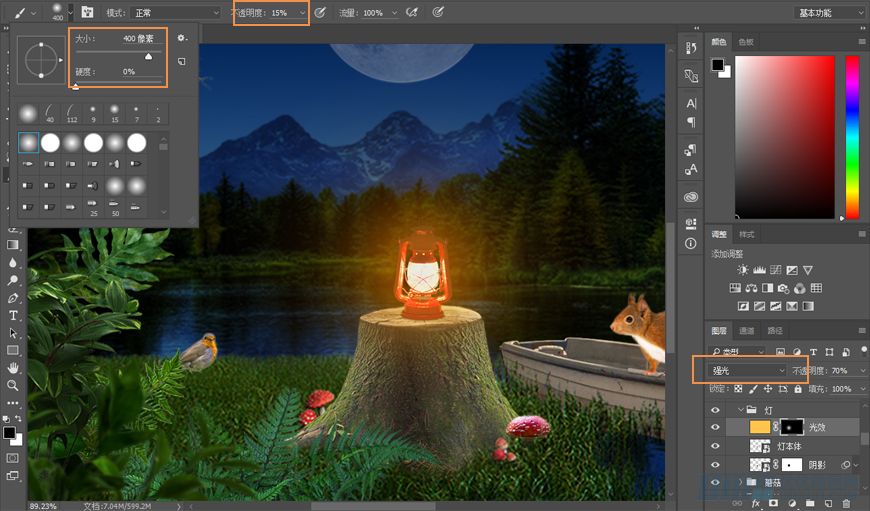Select the hard round brush preset thumbnail

coord(50,143)
